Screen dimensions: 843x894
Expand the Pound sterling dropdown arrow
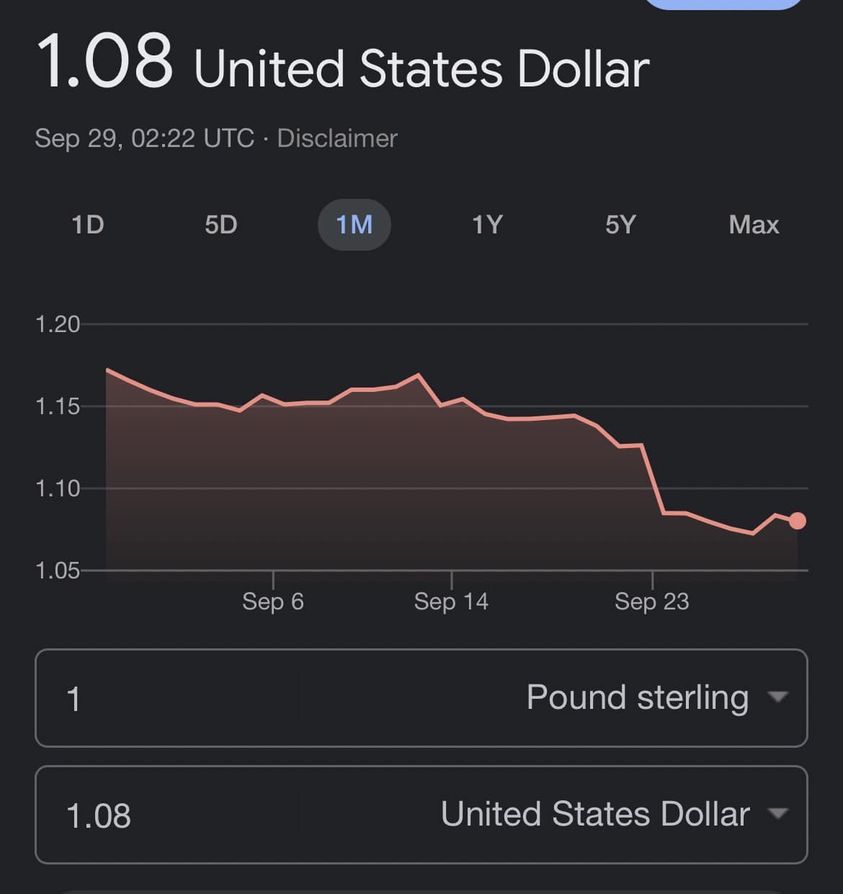777,697
